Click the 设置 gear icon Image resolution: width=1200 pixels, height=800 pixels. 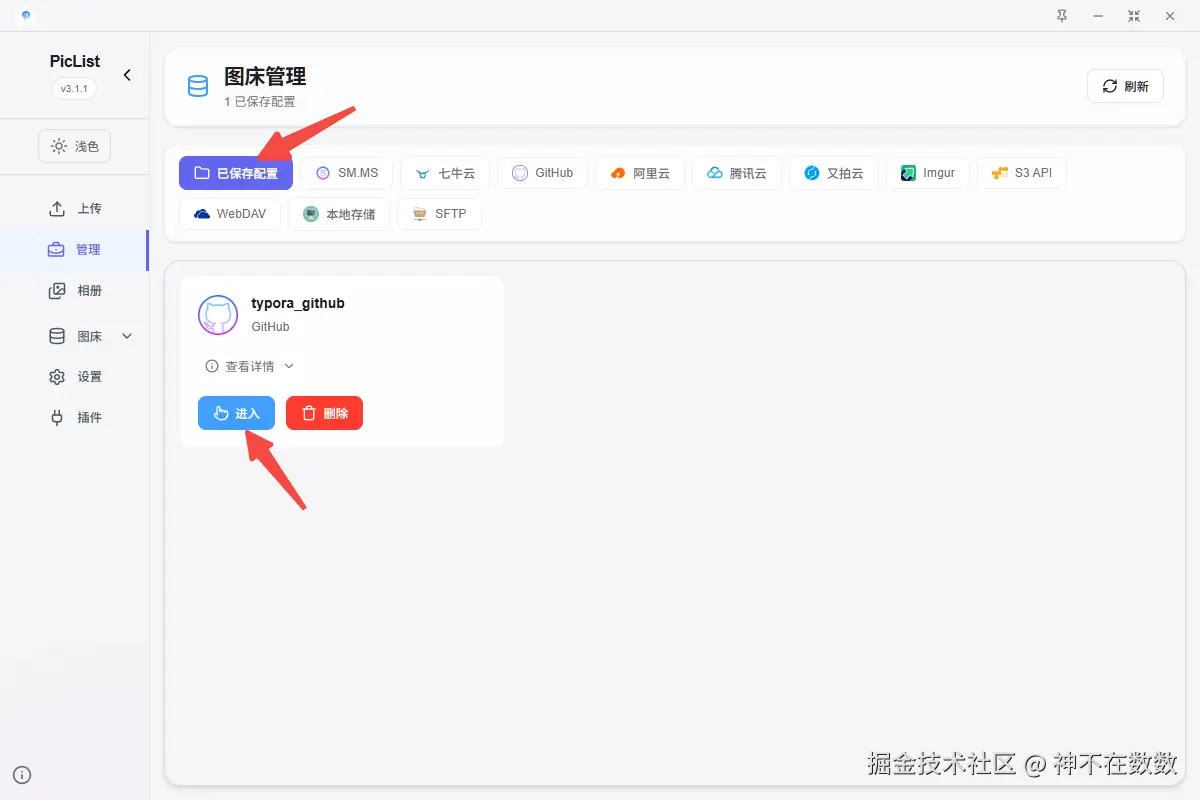pos(57,377)
